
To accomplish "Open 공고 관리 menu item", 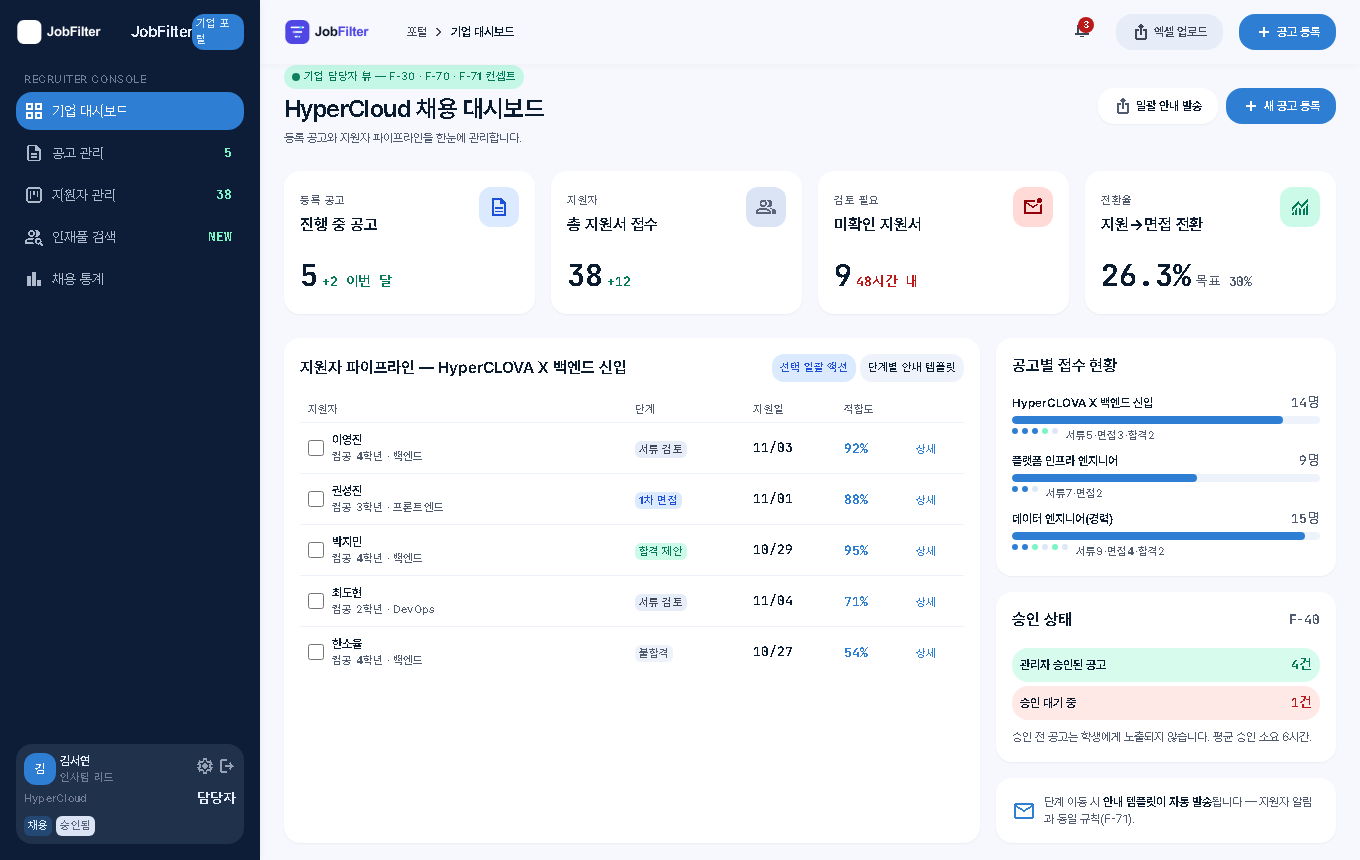I will click(x=130, y=153).
